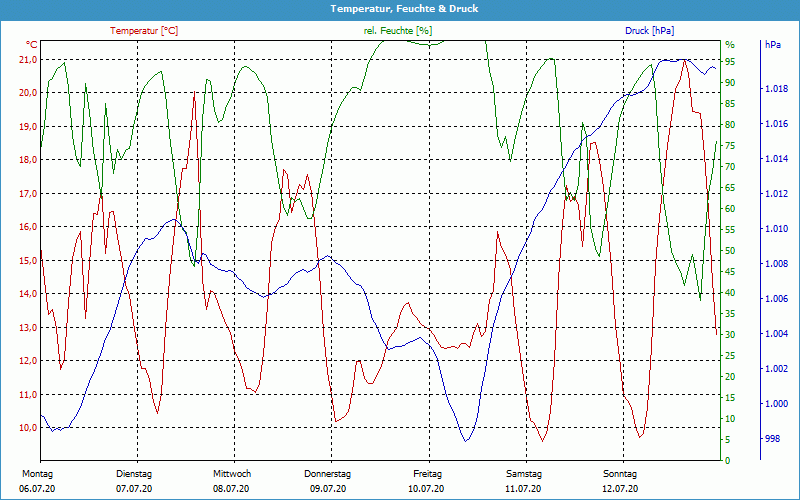Viewport: 800px width, 500px height.
Task: Click the 1.004 pressure axis value
Action: 776,334
